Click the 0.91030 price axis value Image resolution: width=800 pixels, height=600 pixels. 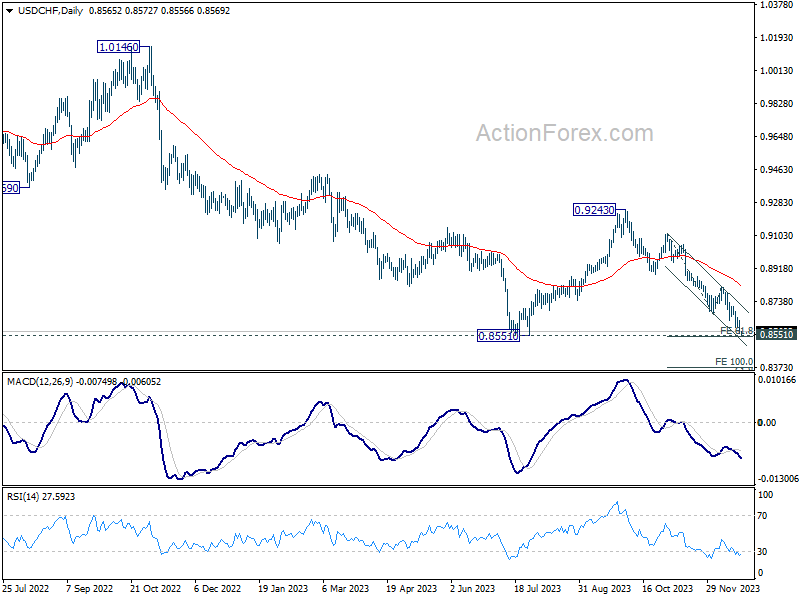pyautogui.click(x=777, y=236)
